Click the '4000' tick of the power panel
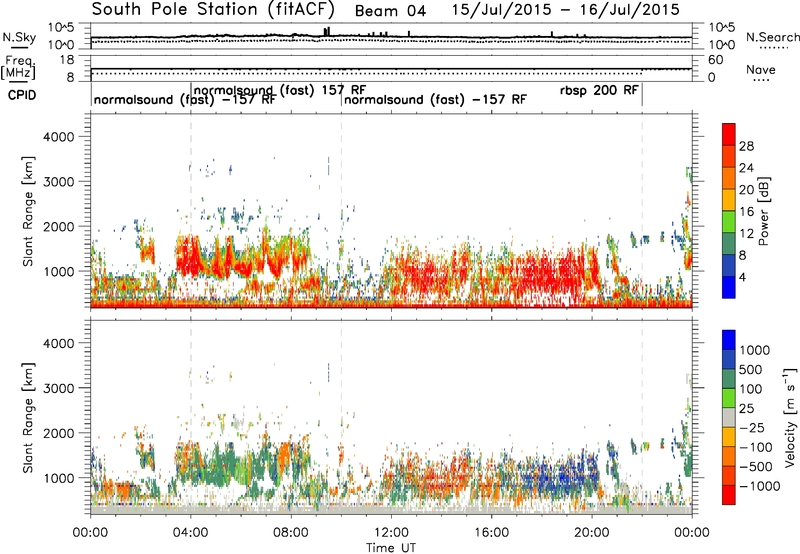This screenshot has height=554, width=800. [58, 137]
